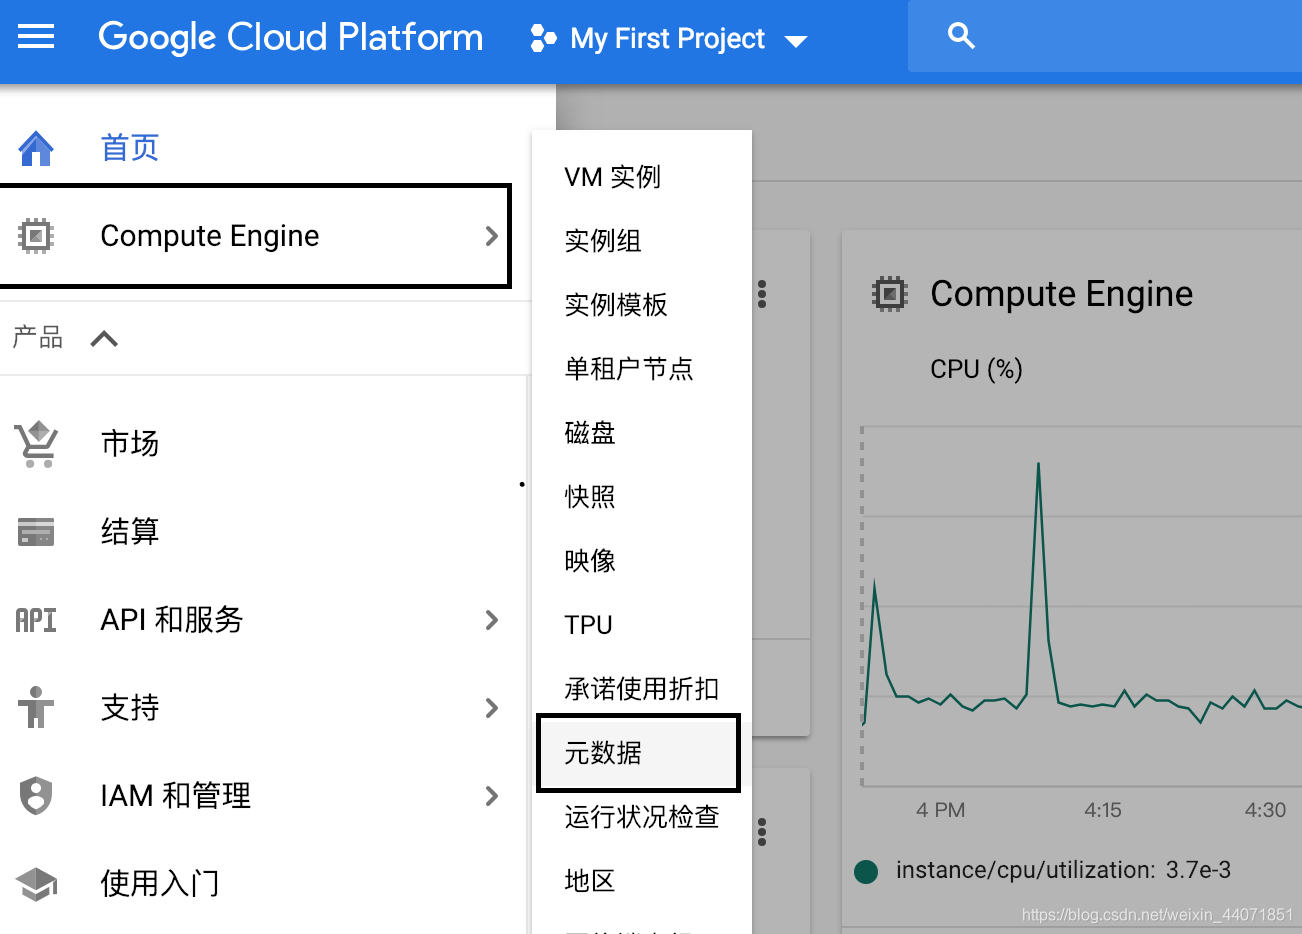Expand the IAM 和管理 submenu arrow
This screenshot has height=934, width=1302.
pos(491,796)
